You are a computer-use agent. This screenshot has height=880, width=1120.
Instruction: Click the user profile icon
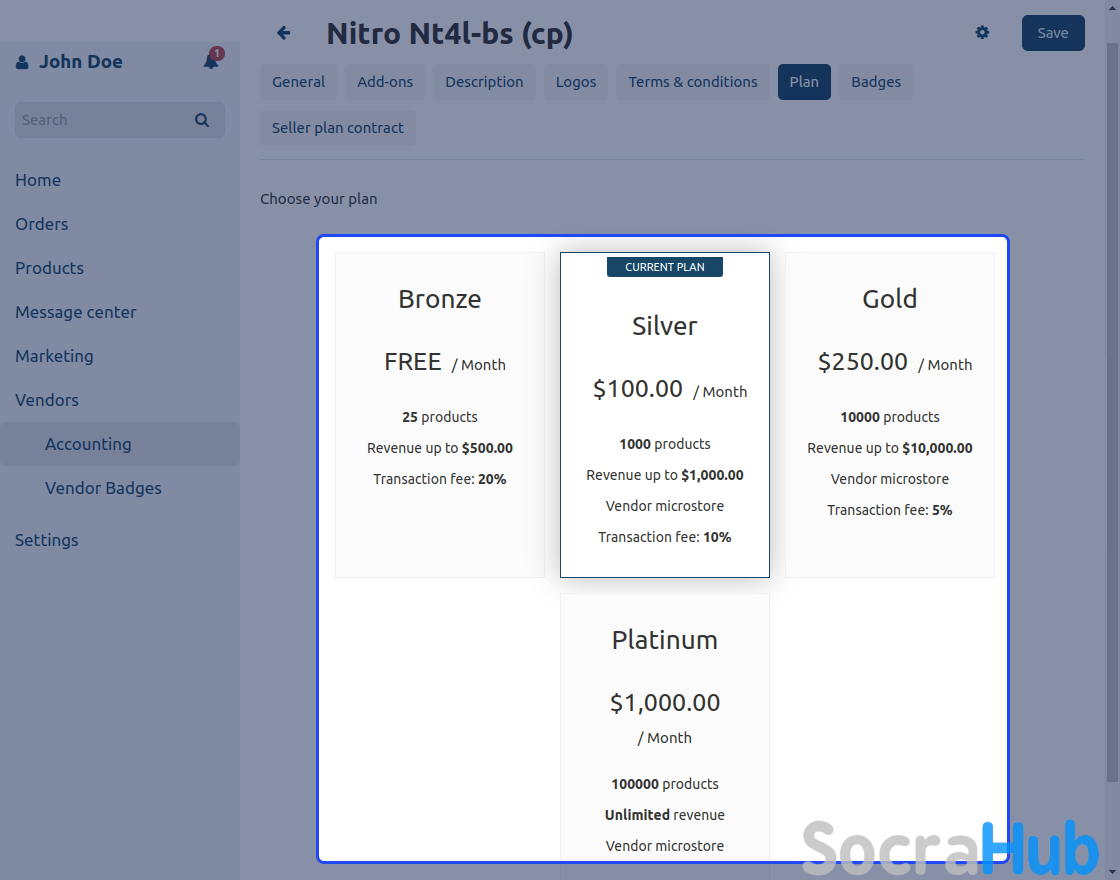pyautogui.click(x=22, y=62)
